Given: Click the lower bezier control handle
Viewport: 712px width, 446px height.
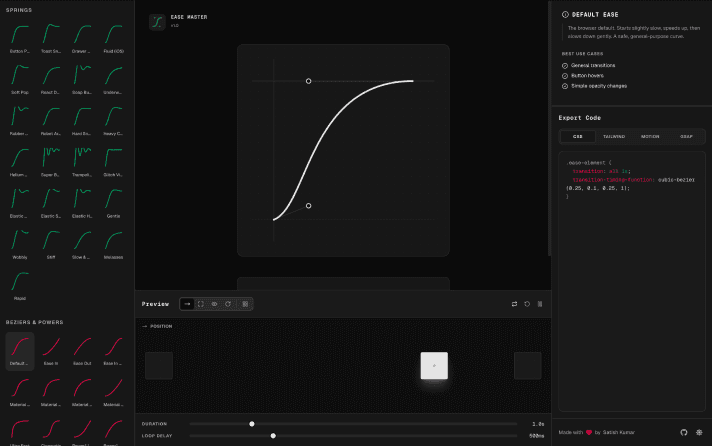Looking at the screenshot, I should point(308,206).
